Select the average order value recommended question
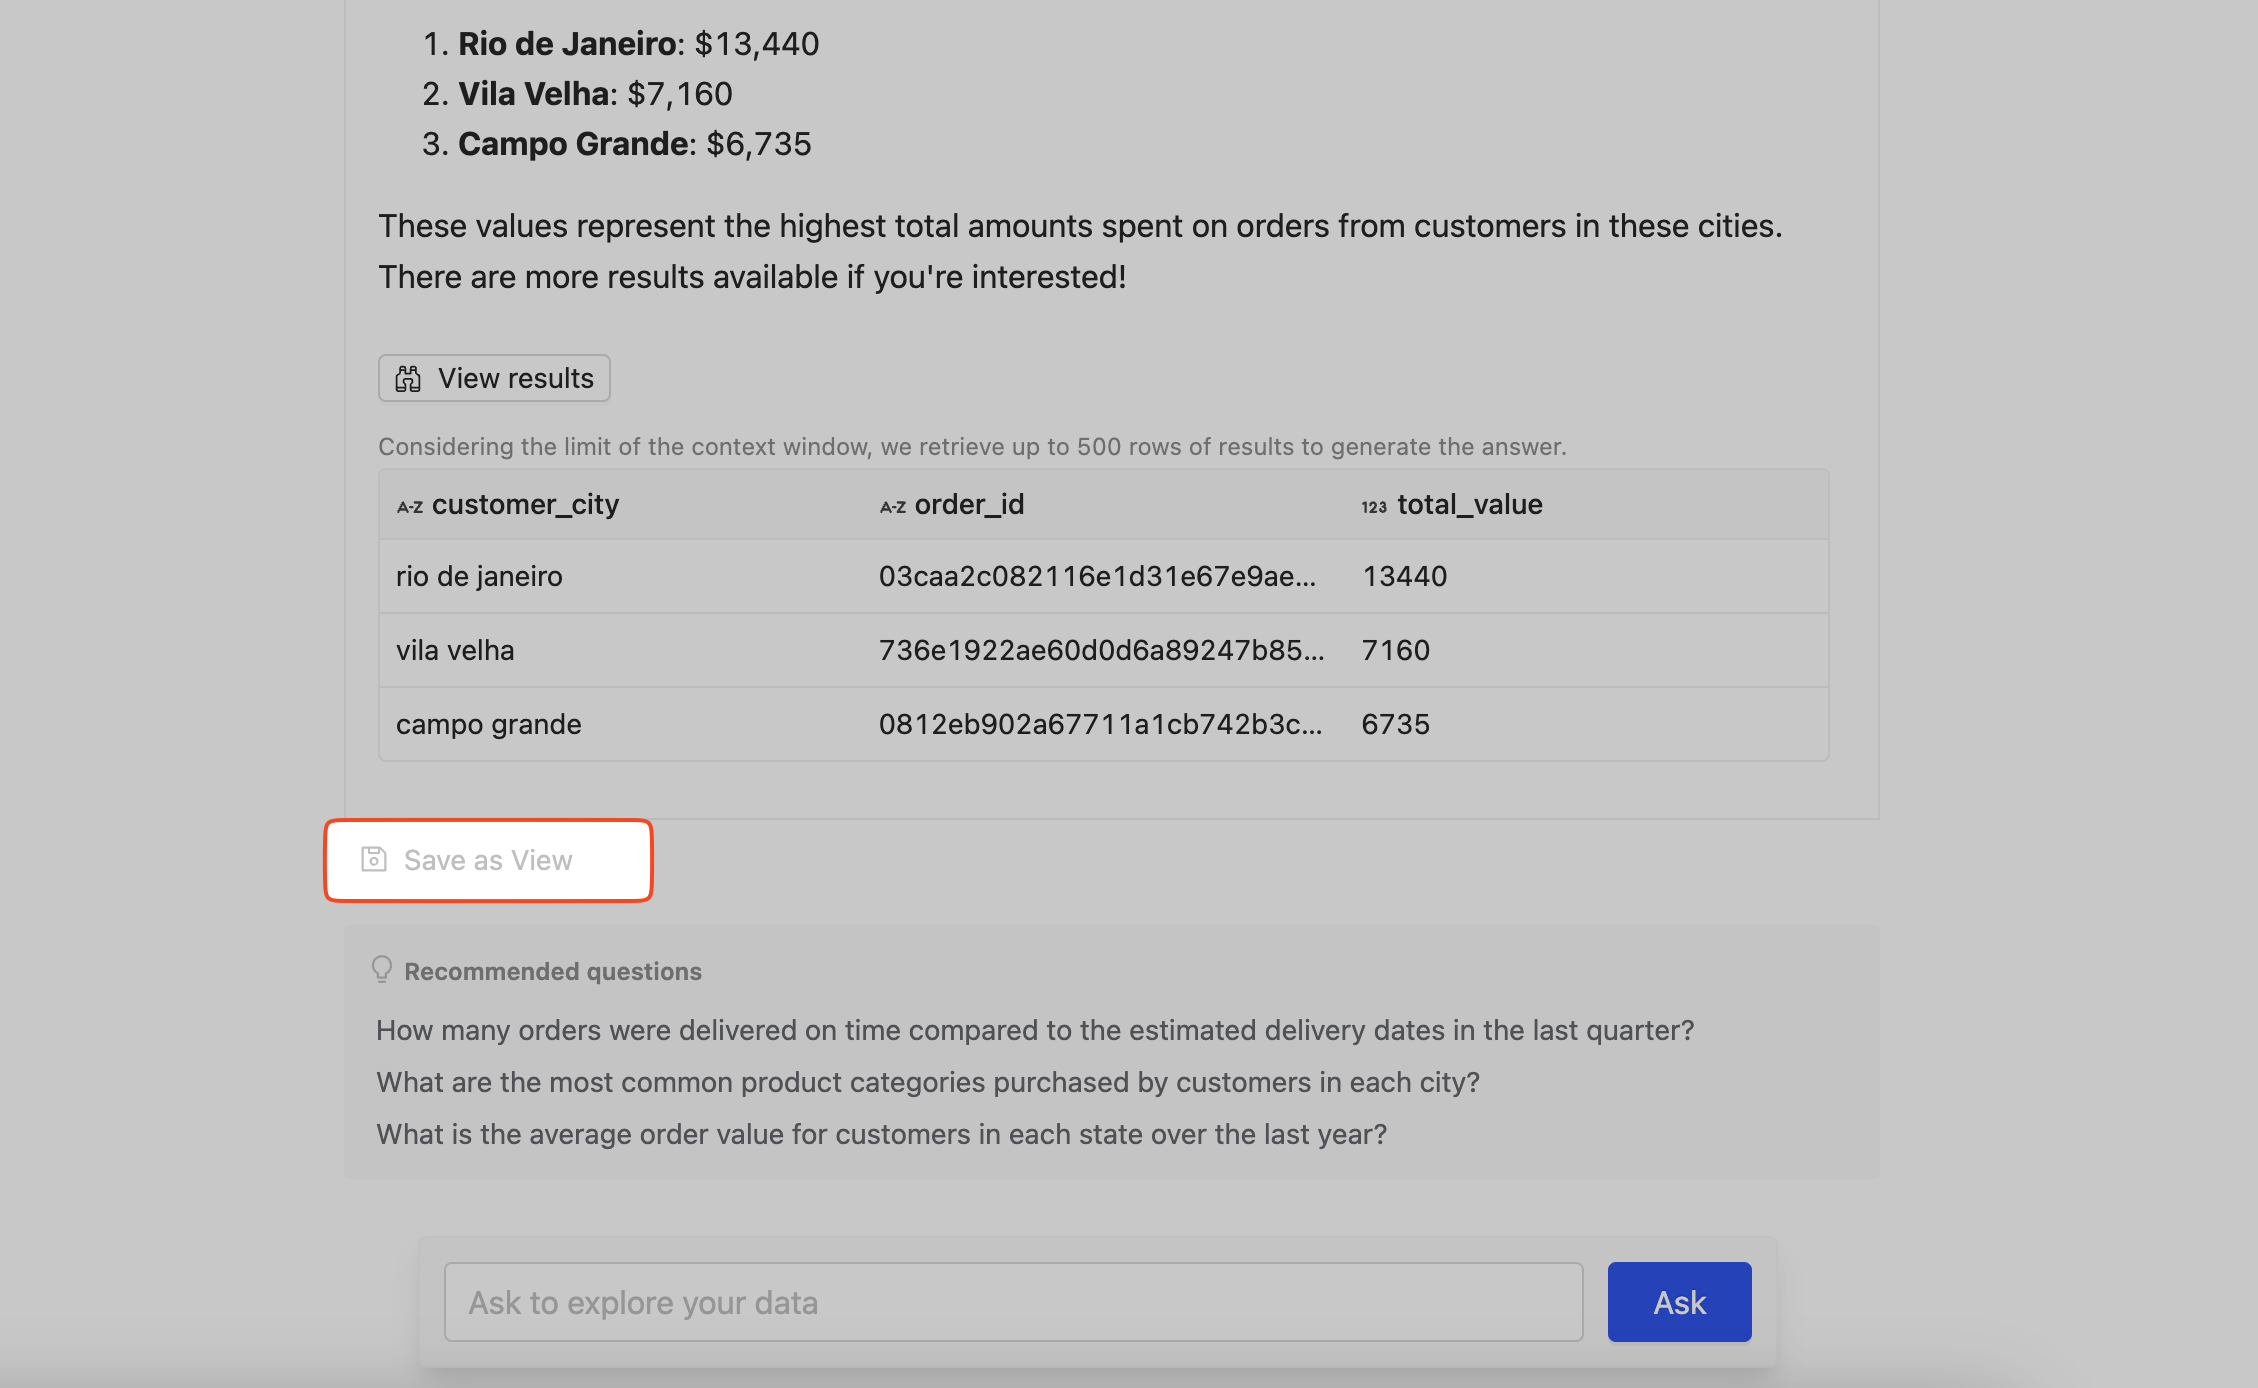 (882, 1135)
